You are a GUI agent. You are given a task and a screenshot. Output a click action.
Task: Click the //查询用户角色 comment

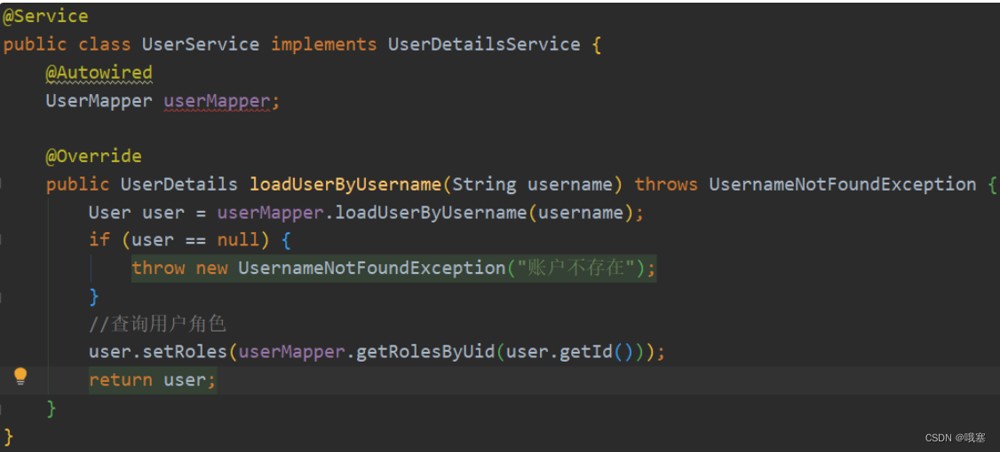[x=158, y=324]
